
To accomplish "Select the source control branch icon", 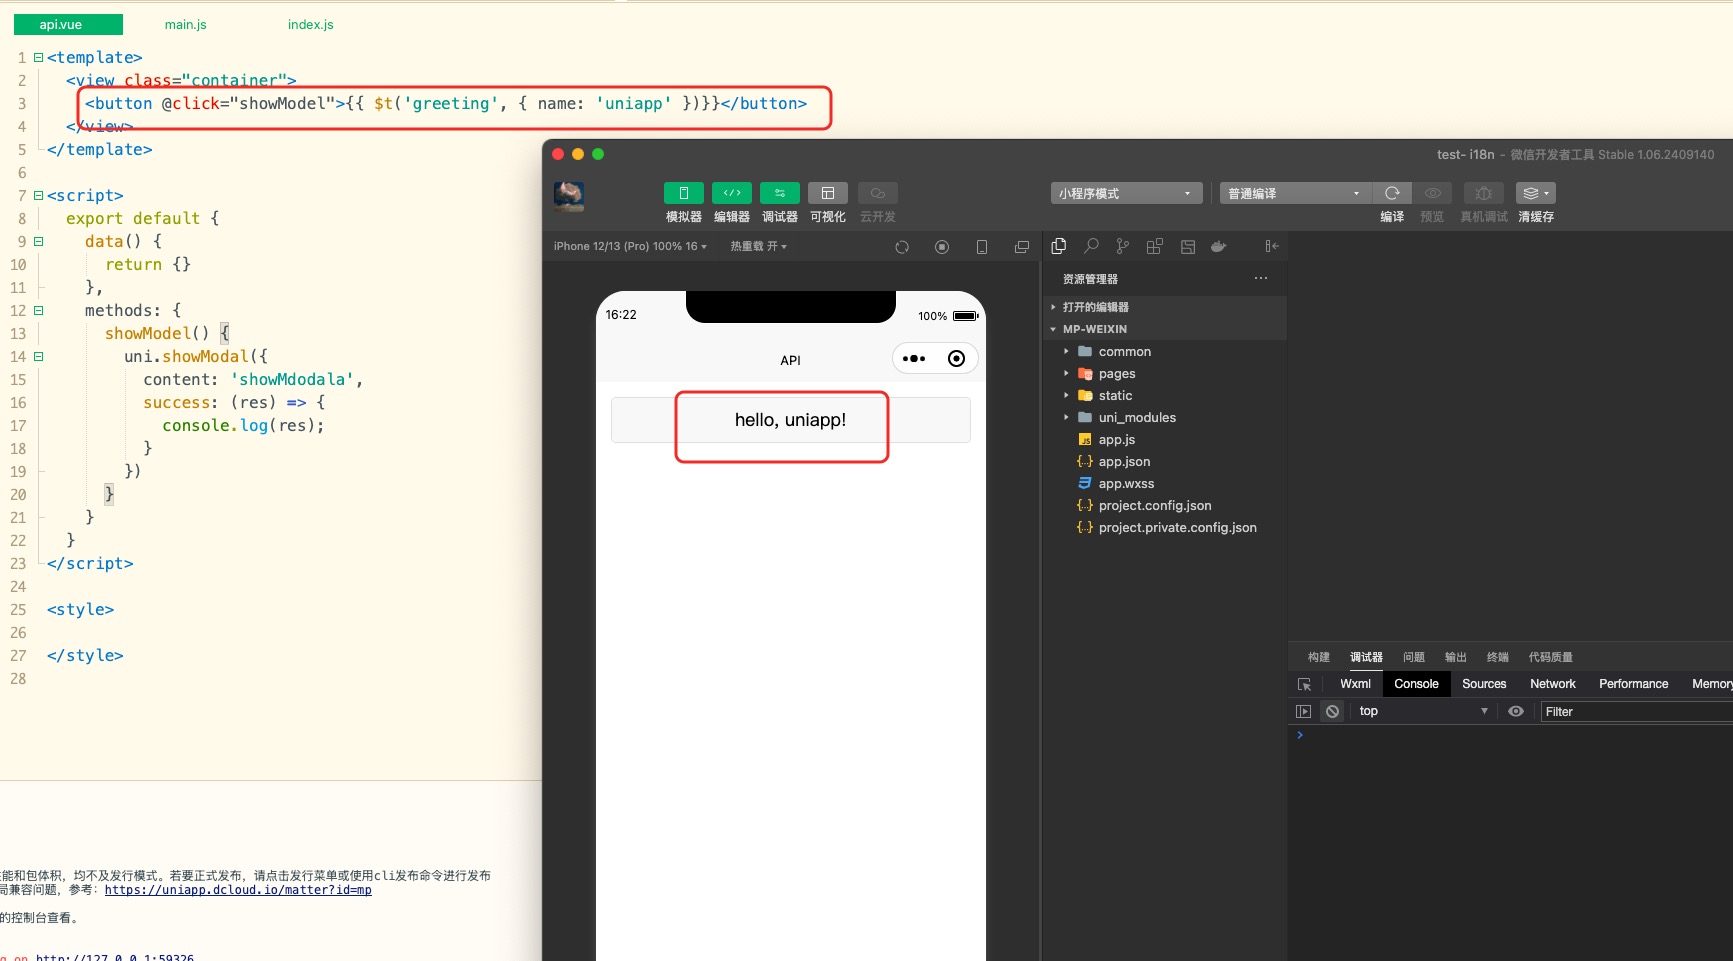I will [x=1123, y=246].
